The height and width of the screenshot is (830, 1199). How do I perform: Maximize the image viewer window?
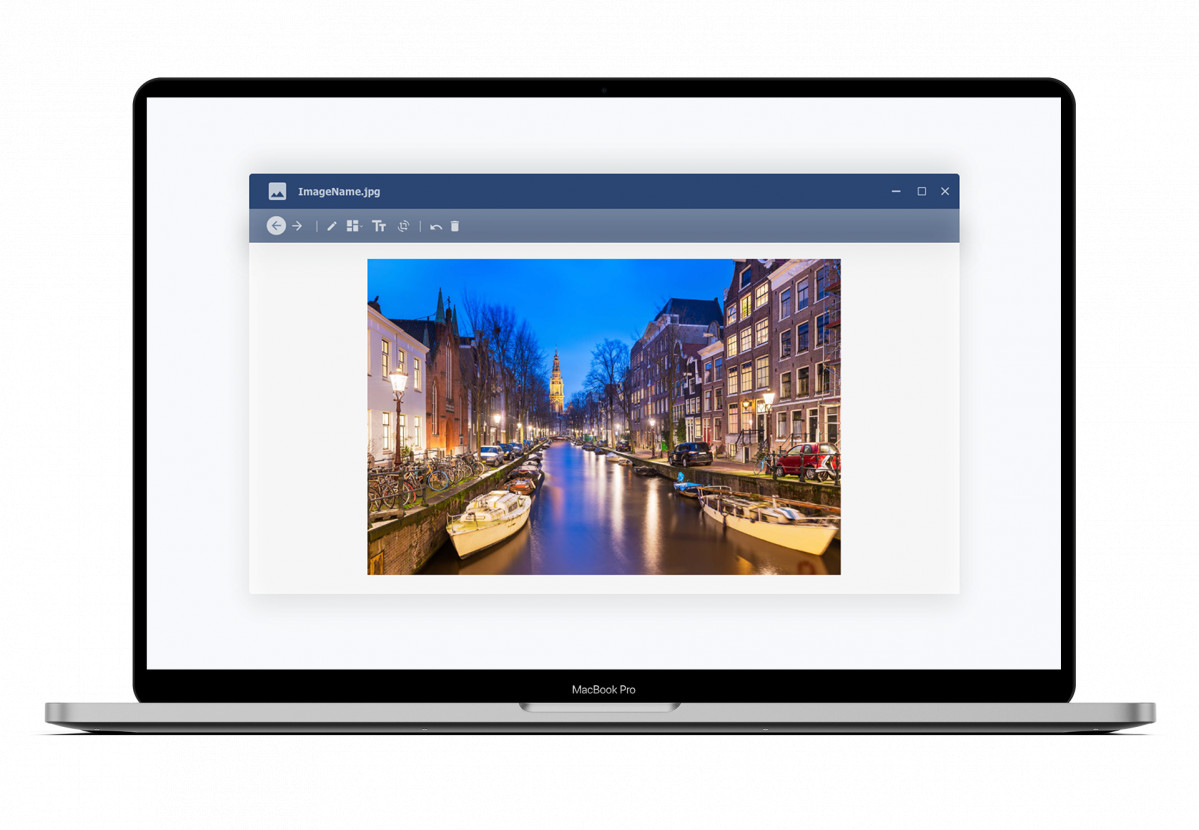pos(921,191)
